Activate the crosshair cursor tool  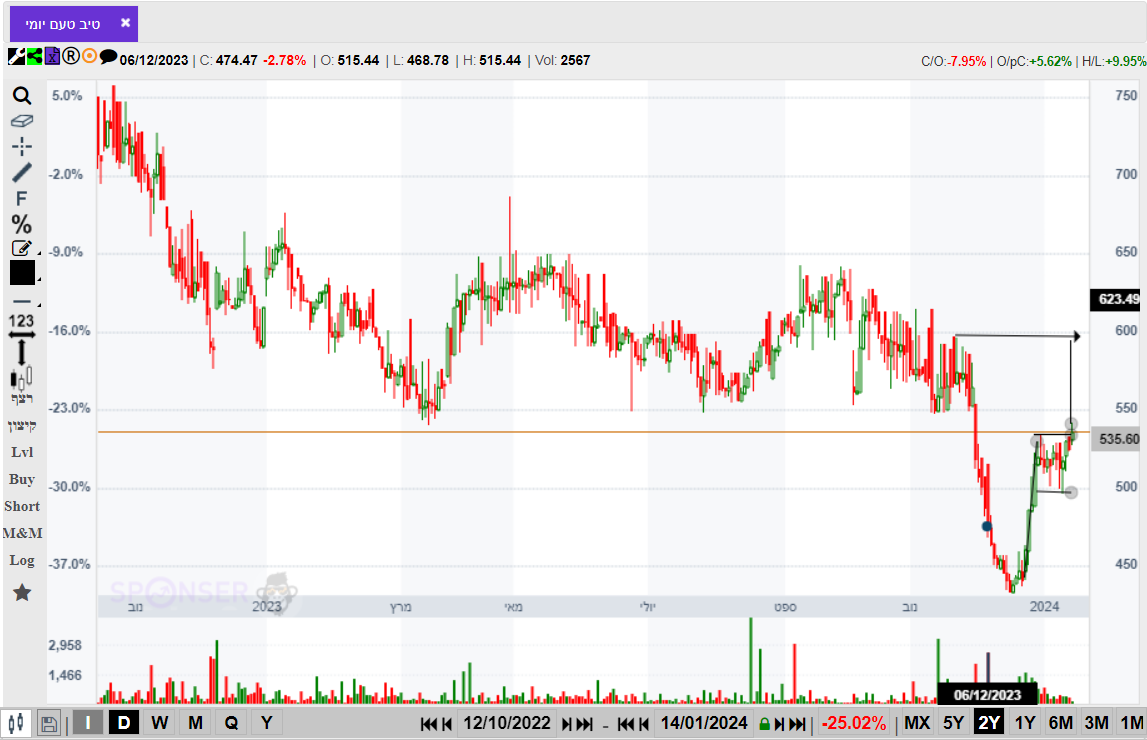(x=22, y=146)
